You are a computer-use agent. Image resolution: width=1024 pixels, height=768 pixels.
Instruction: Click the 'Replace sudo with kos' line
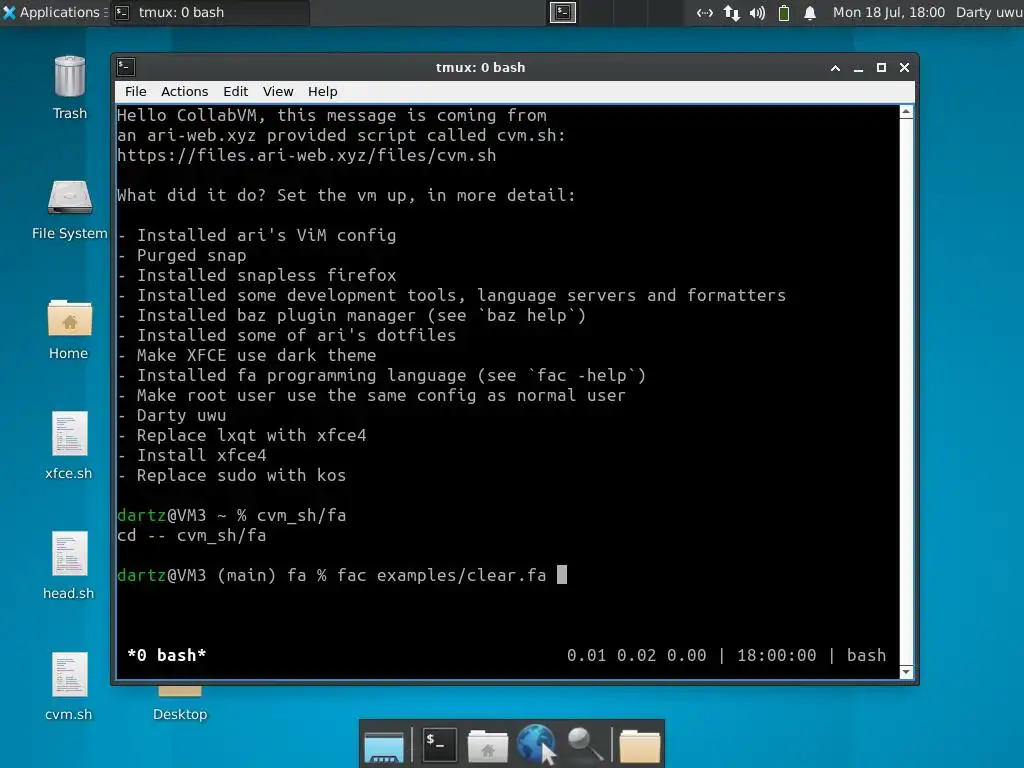click(232, 475)
